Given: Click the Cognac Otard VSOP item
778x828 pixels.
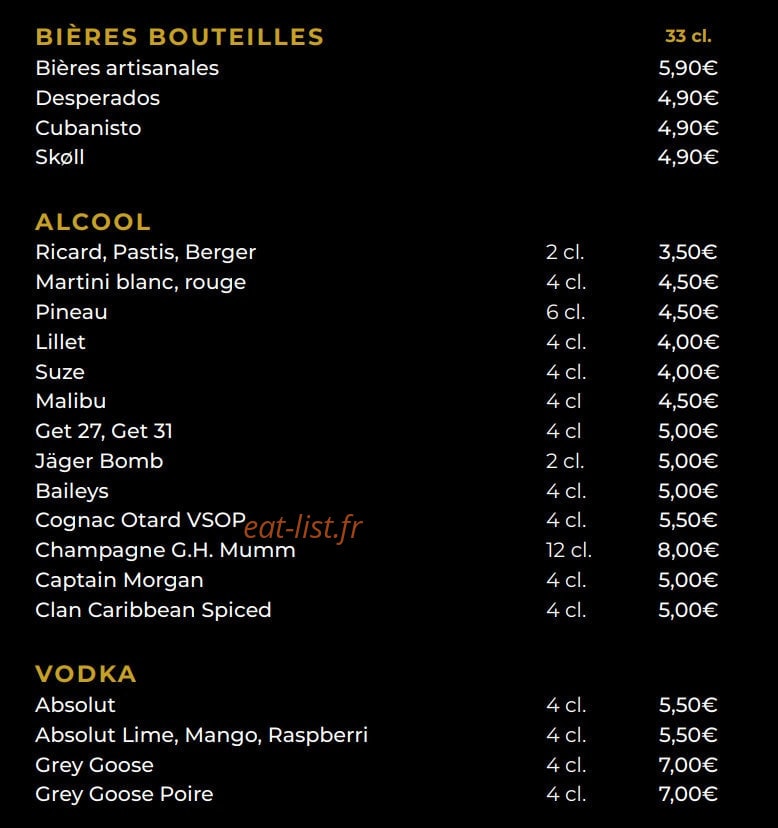Looking at the screenshot, I should click(x=140, y=520).
